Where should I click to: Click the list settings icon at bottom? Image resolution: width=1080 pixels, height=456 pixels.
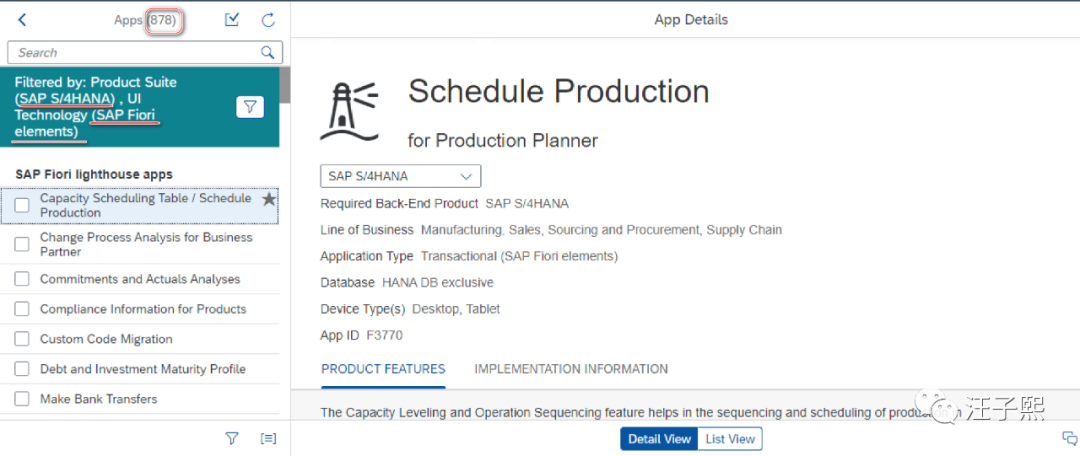point(268,438)
